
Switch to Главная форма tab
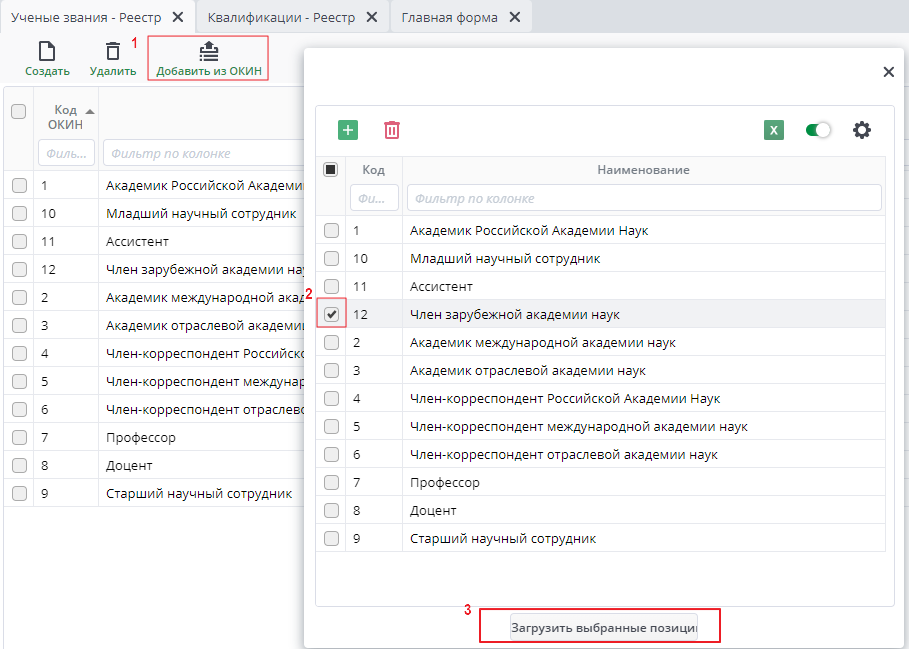point(449,17)
